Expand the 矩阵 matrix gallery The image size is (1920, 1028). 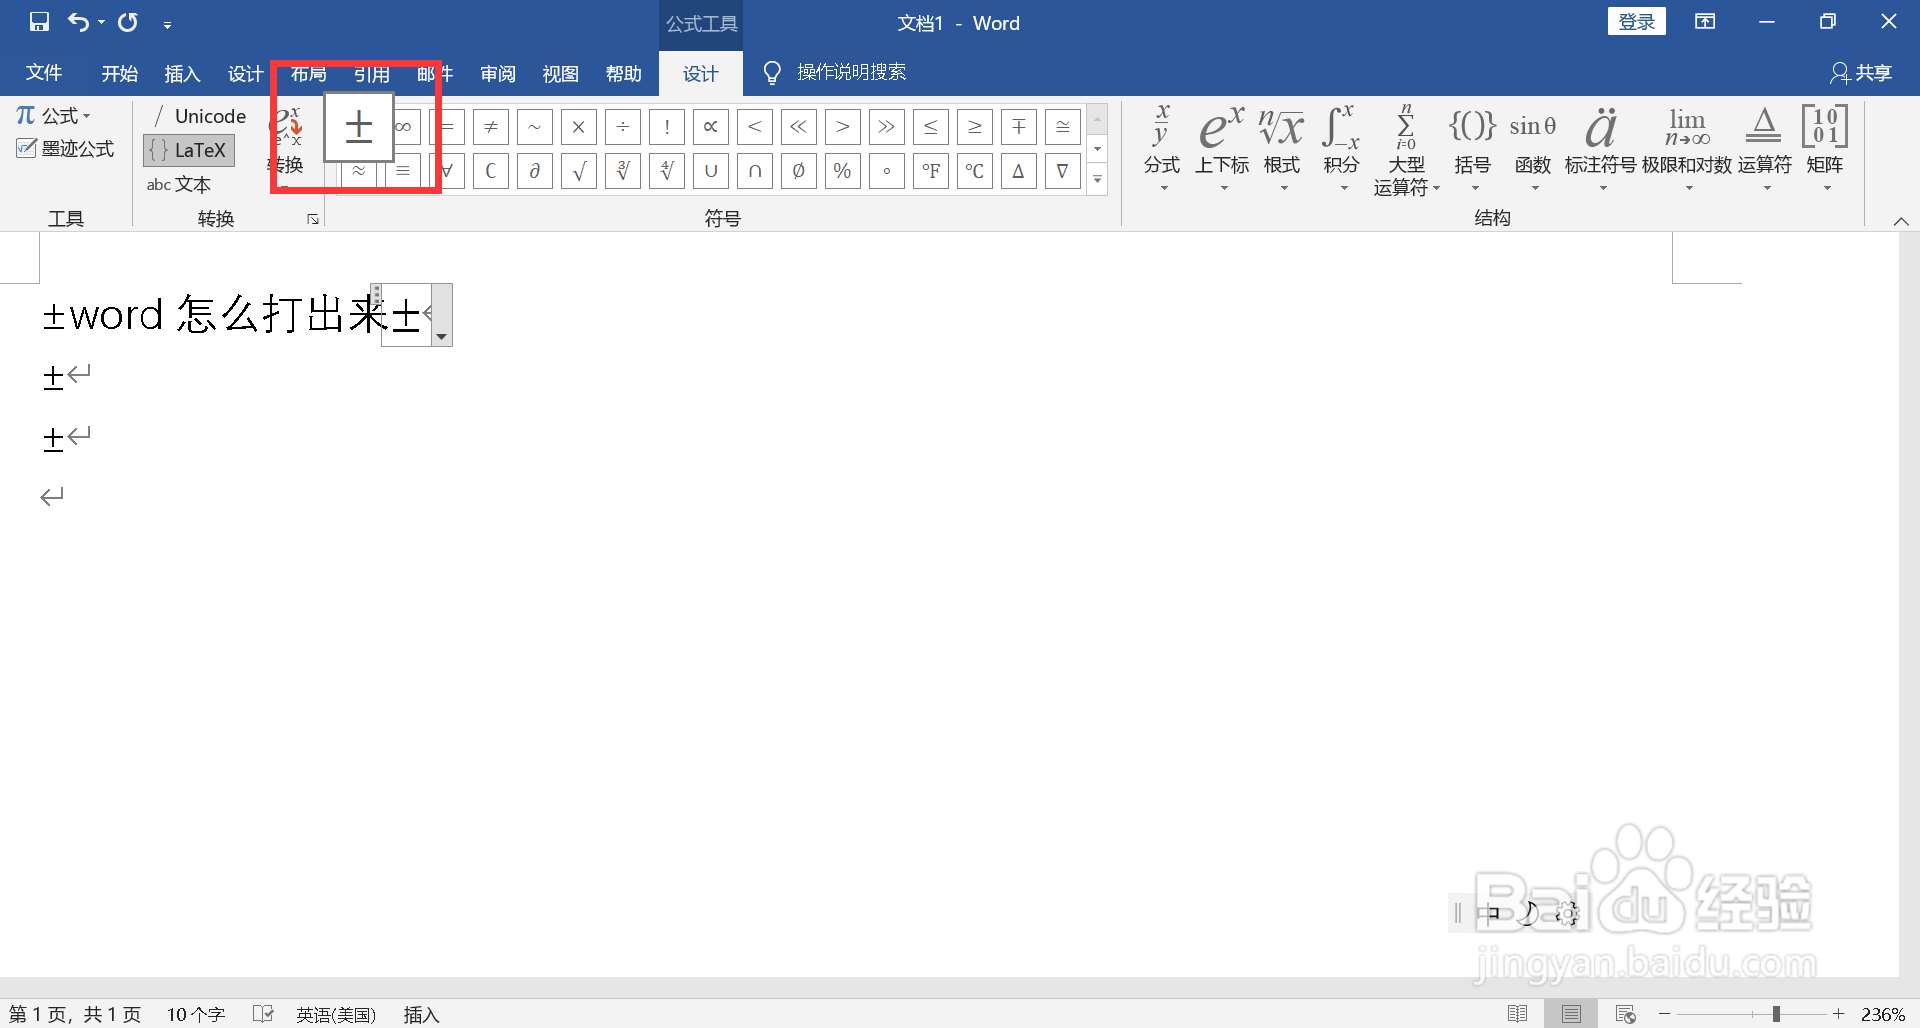tap(1825, 148)
